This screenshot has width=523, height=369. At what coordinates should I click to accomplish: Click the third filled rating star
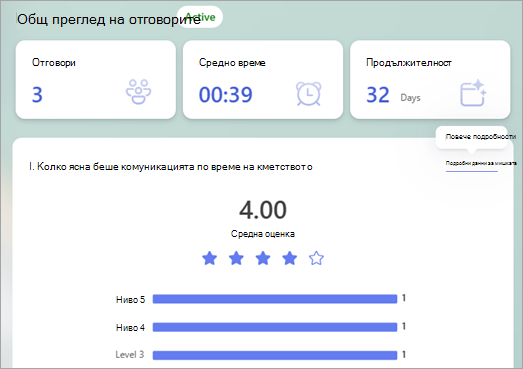(263, 258)
